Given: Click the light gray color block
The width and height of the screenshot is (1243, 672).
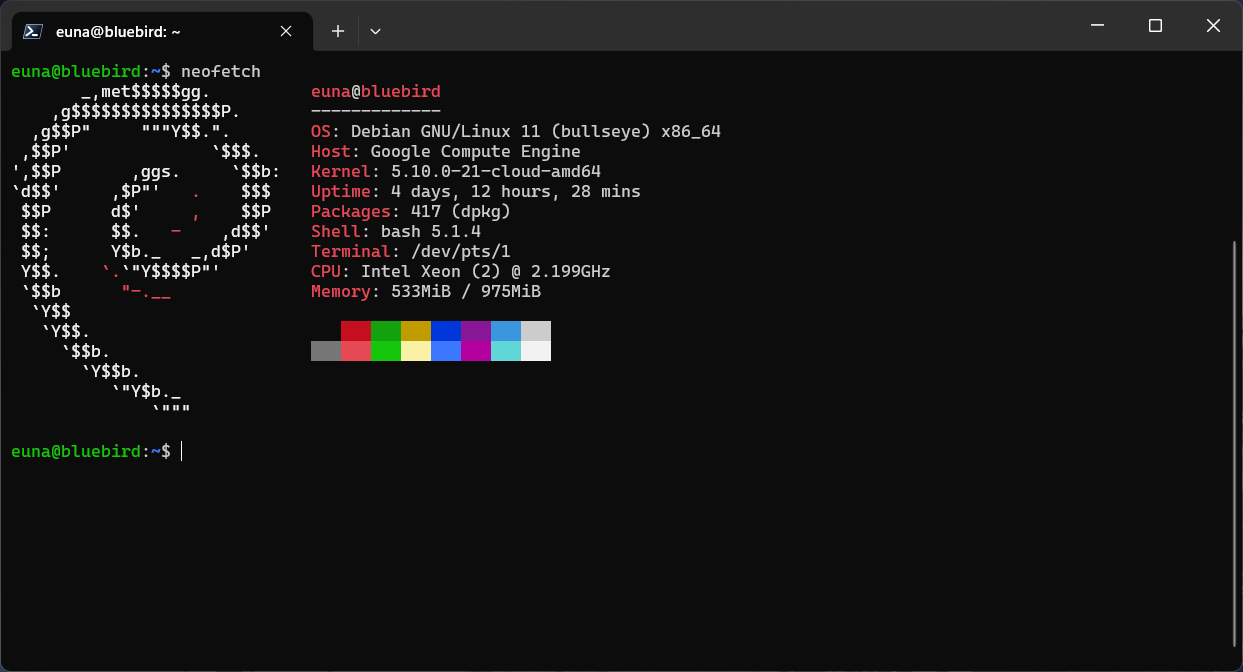Looking at the screenshot, I should tap(536, 331).
